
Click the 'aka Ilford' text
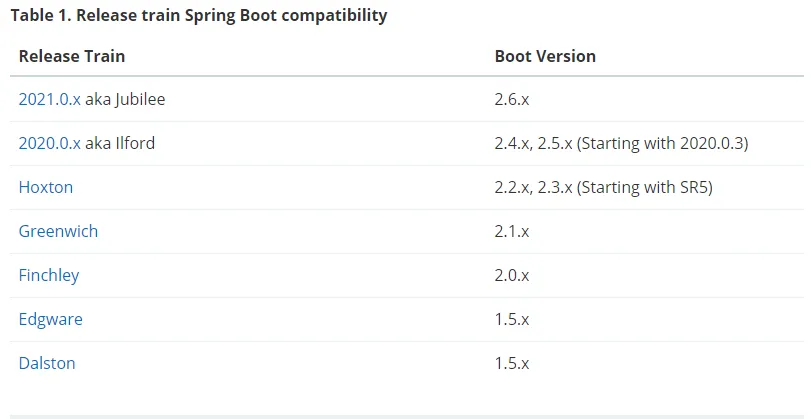[120, 143]
